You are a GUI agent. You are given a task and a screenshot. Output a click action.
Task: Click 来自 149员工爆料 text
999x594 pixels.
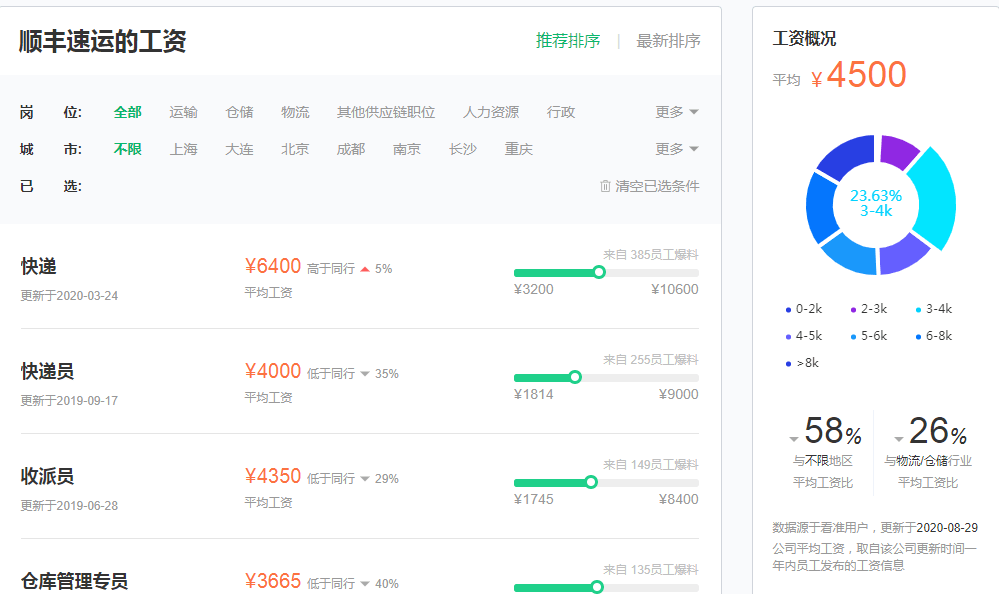pyautogui.click(x=650, y=465)
